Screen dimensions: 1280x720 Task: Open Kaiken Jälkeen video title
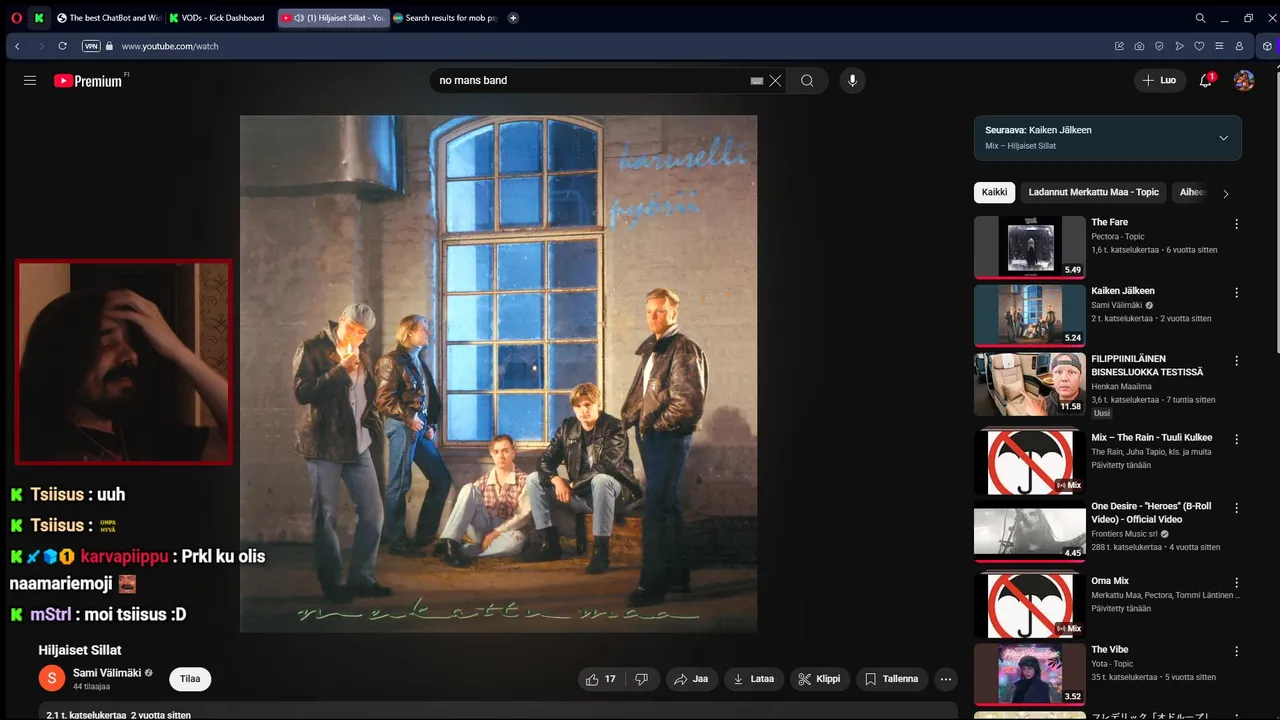click(1122, 291)
